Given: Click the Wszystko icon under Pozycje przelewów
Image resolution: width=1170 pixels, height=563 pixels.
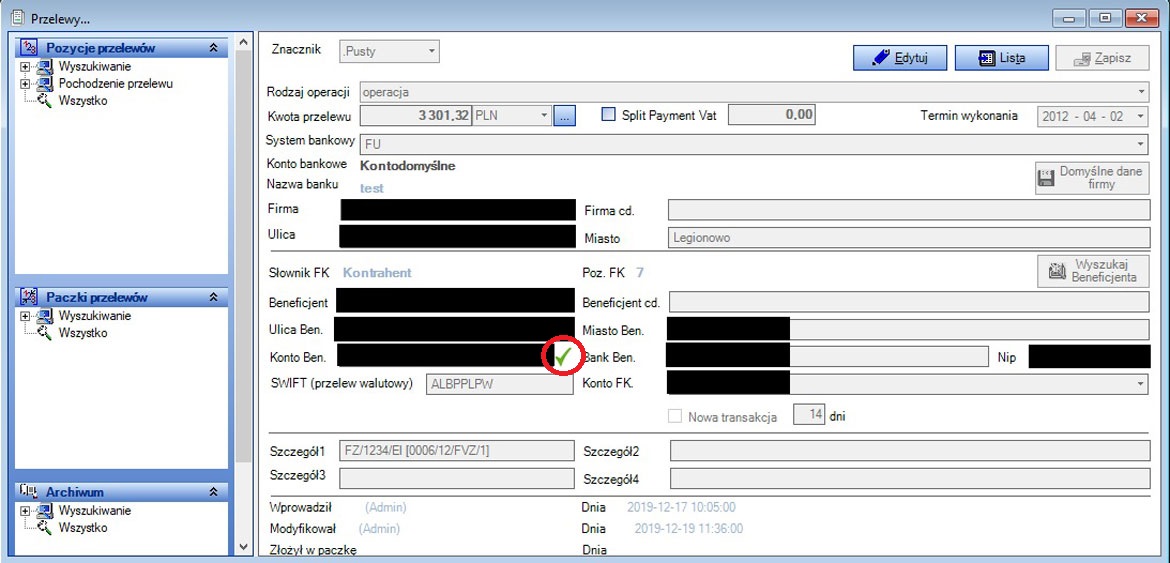Looking at the screenshot, I should pos(45,101).
